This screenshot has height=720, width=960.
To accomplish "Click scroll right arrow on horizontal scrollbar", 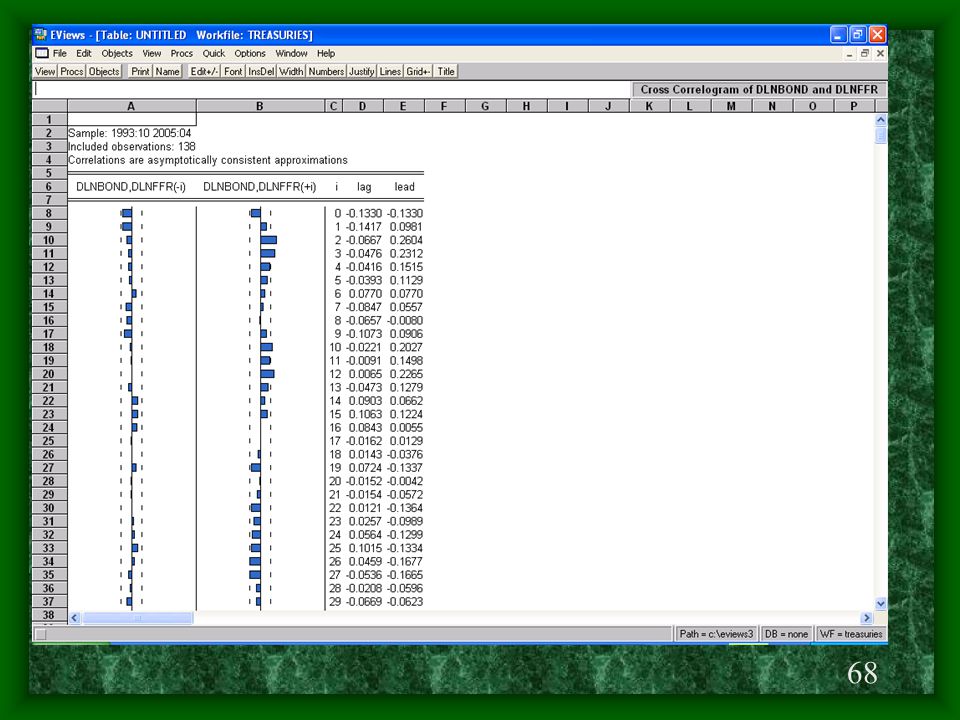I will click(x=866, y=618).
